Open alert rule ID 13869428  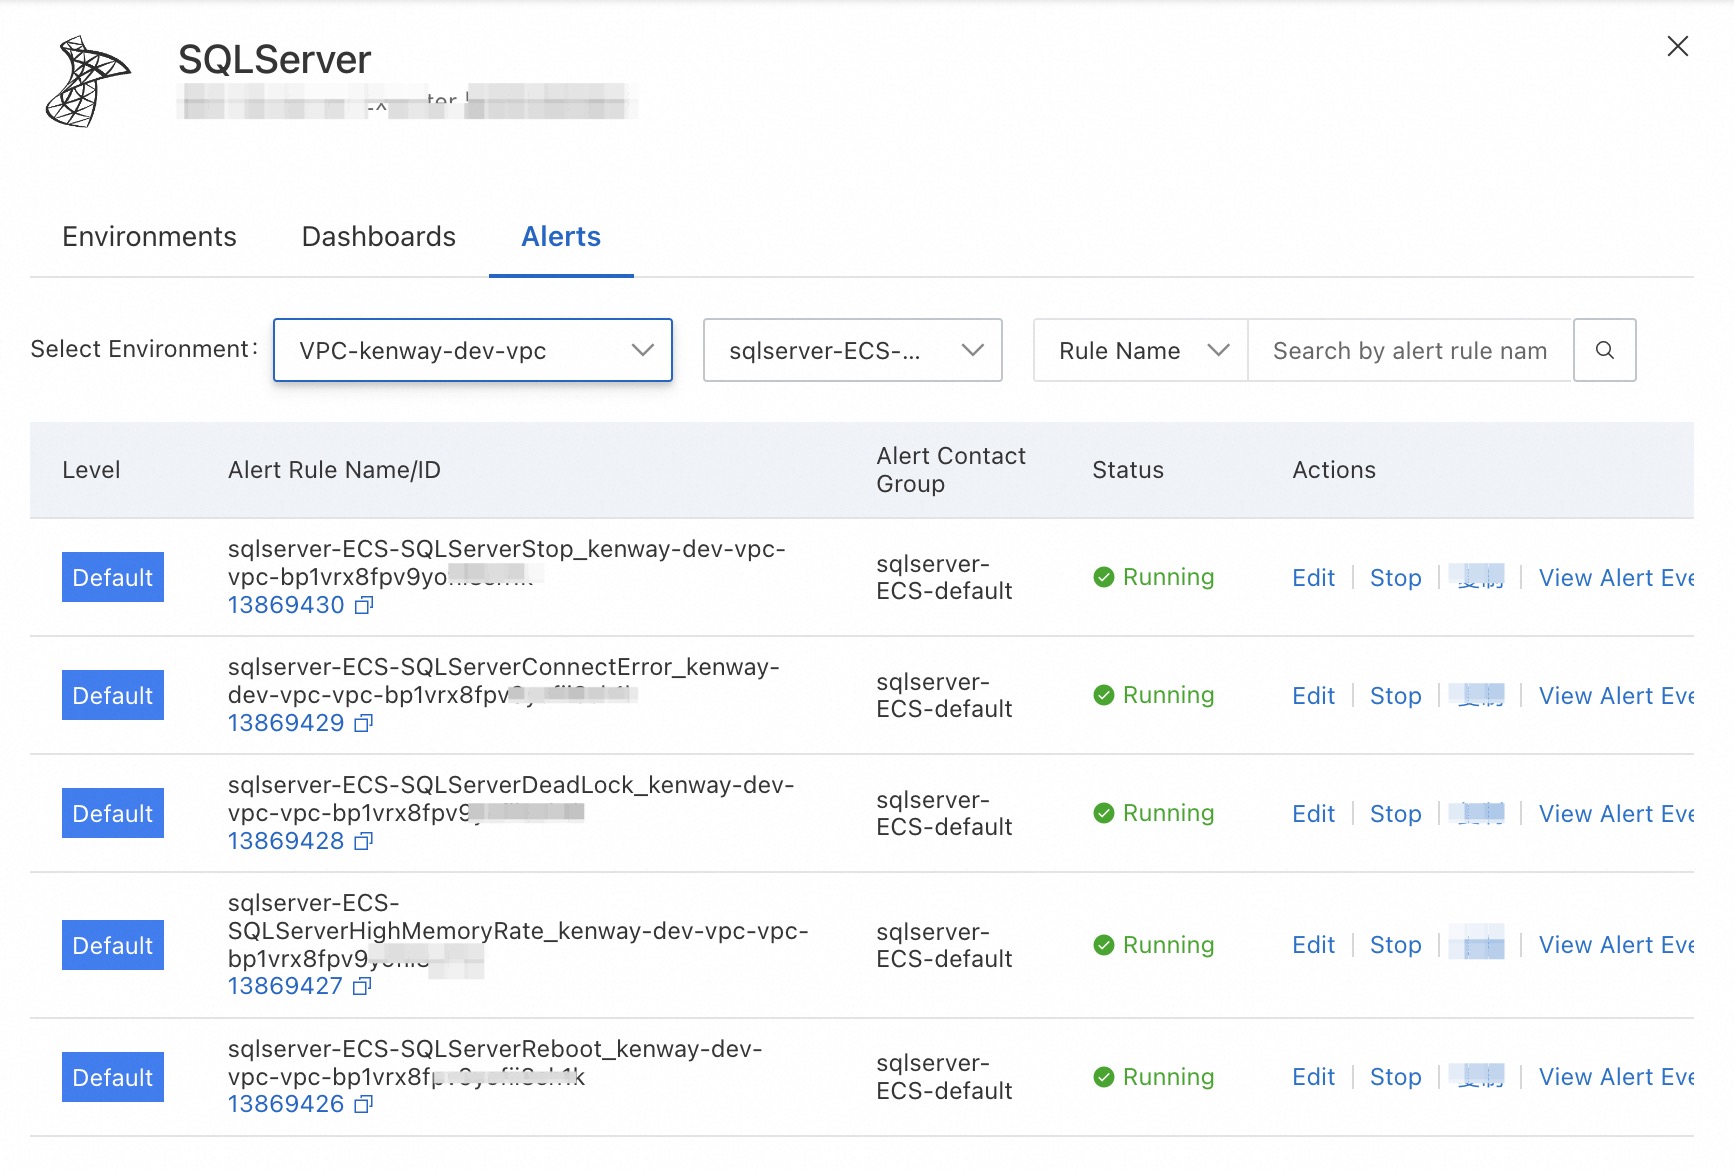click(286, 841)
